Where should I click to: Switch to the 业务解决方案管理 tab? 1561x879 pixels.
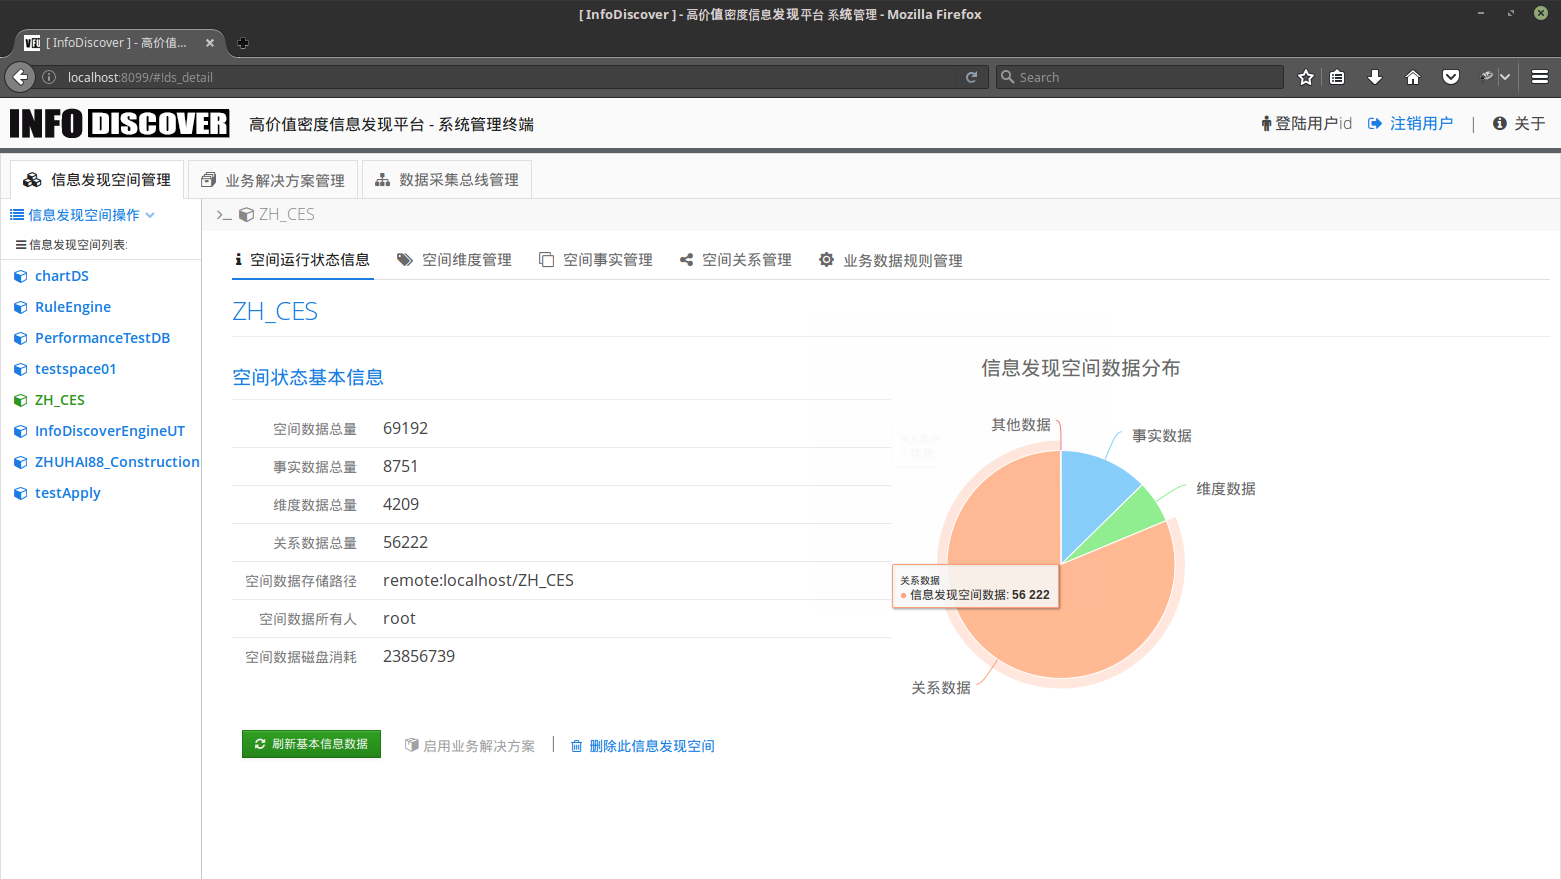pyautogui.click(x=273, y=180)
